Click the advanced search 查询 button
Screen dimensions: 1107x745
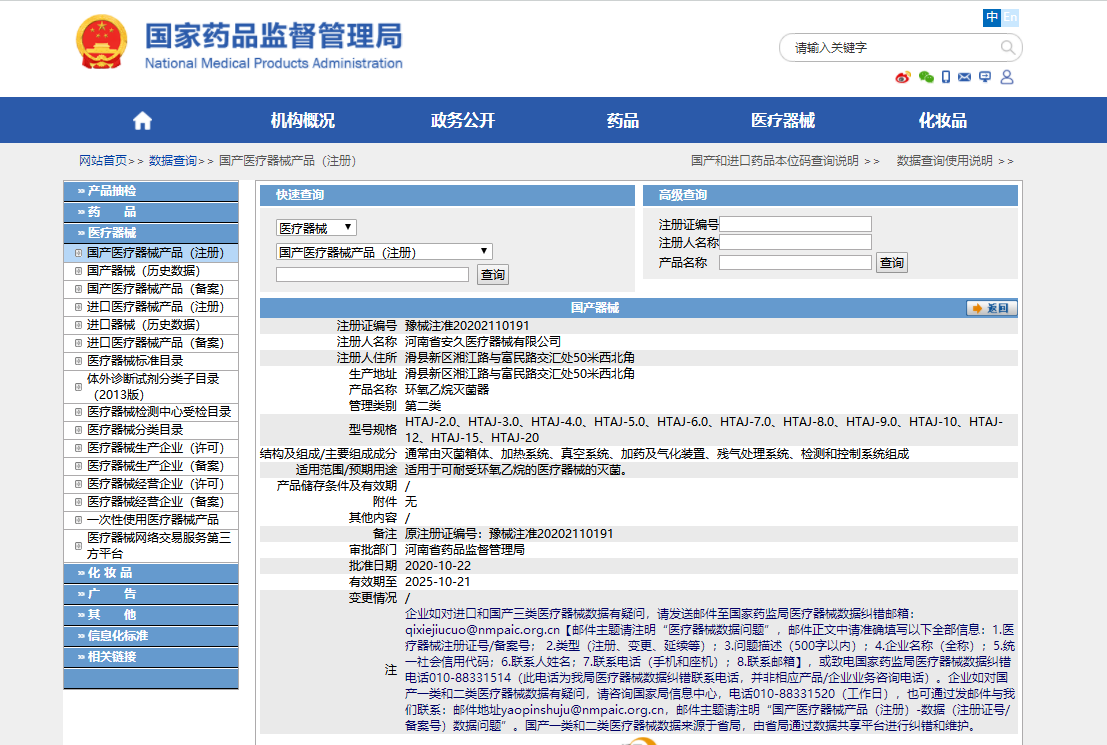(x=892, y=263)
